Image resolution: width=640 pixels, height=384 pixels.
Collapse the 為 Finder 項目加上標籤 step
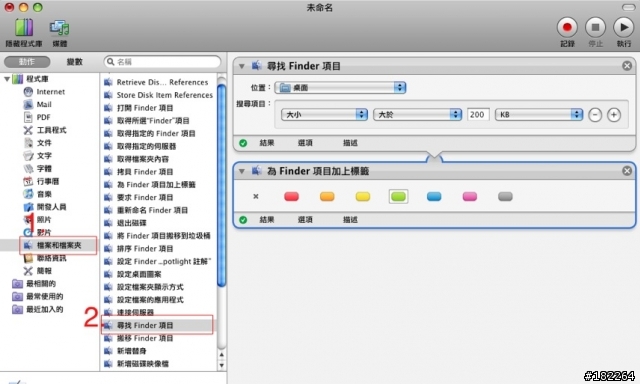(x=242, y=171)
